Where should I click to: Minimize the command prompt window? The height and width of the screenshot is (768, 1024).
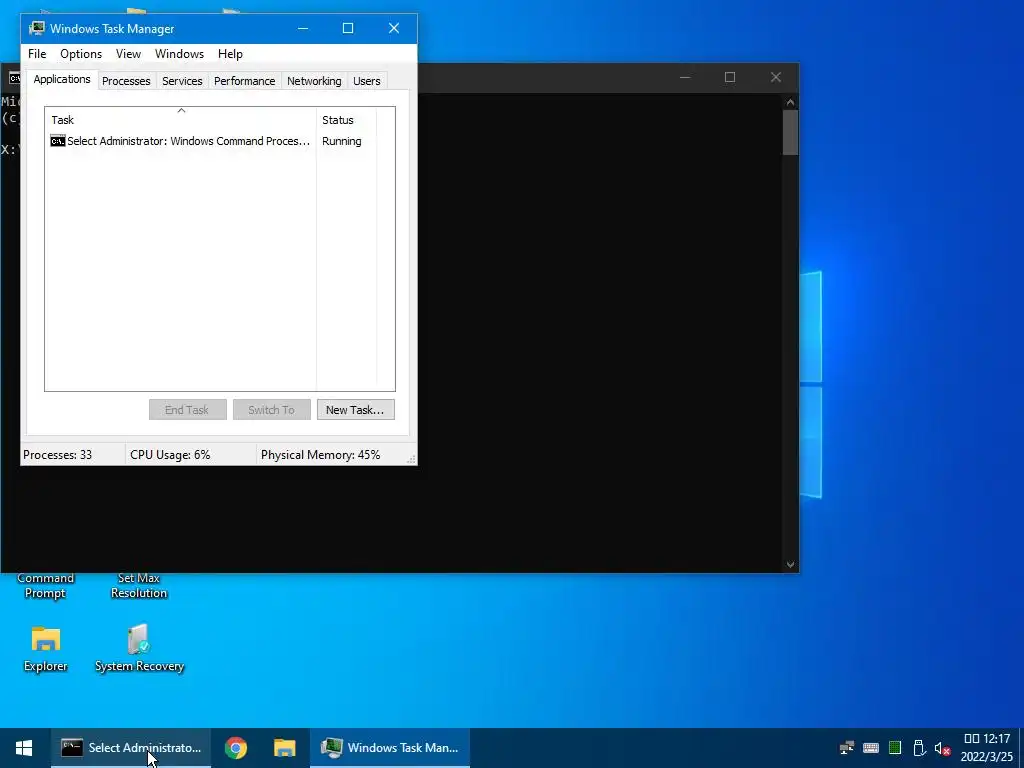coord(684,77)
